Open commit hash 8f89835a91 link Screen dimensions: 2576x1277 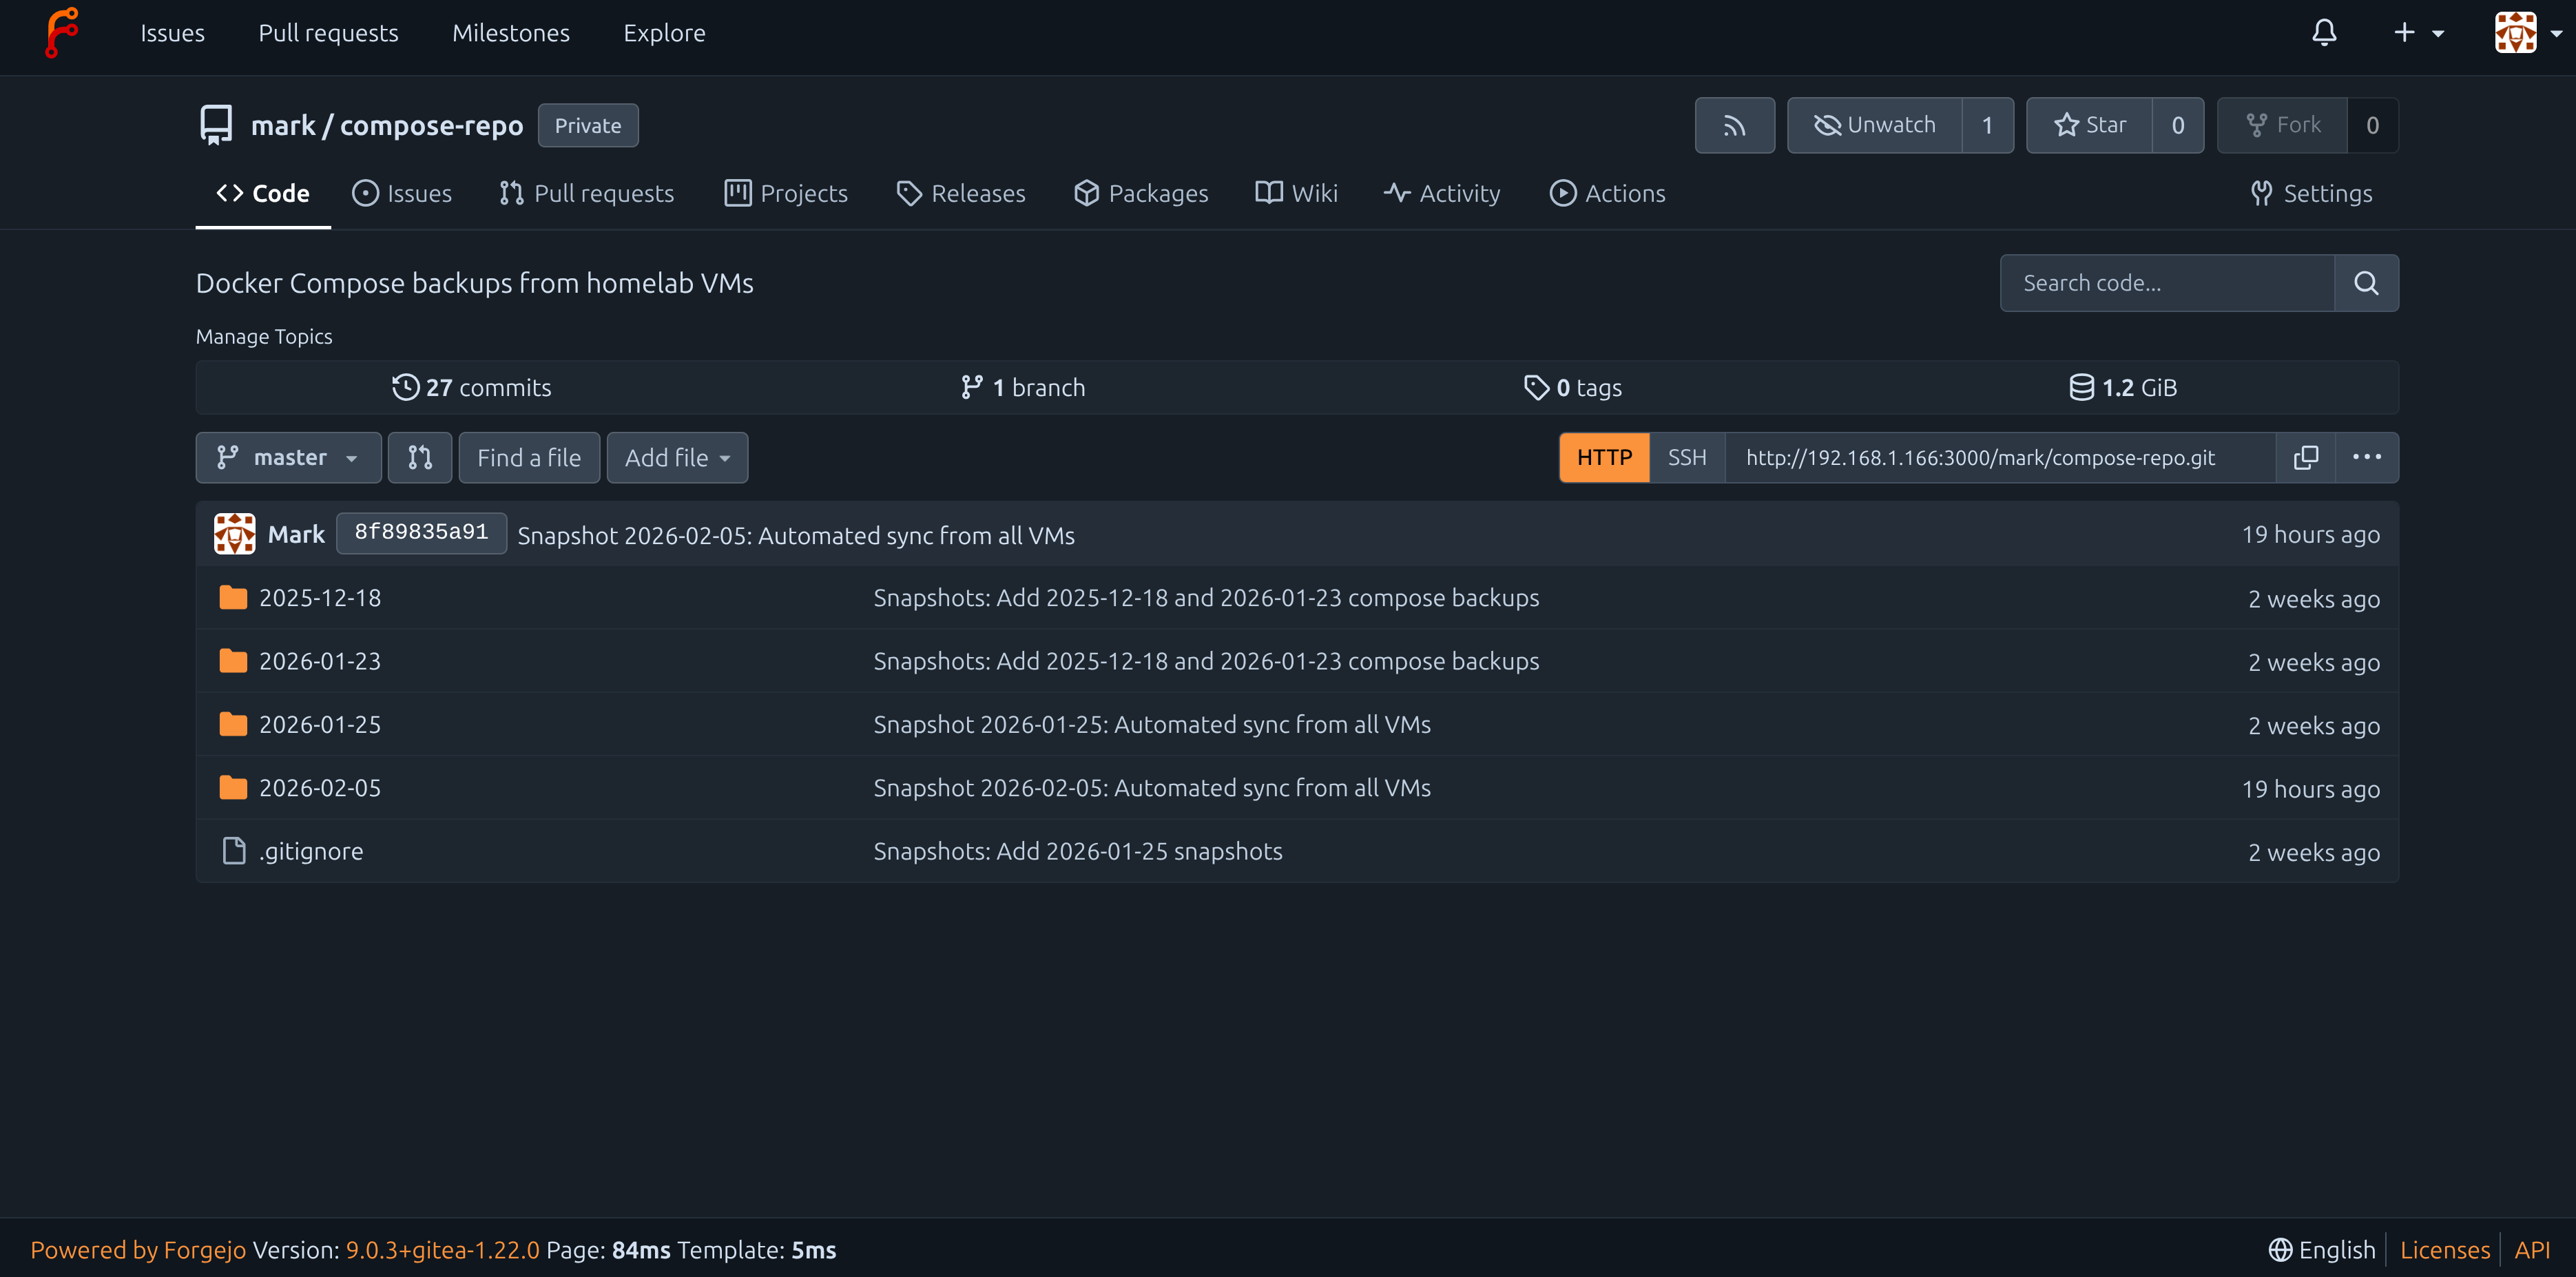(421, 532)
